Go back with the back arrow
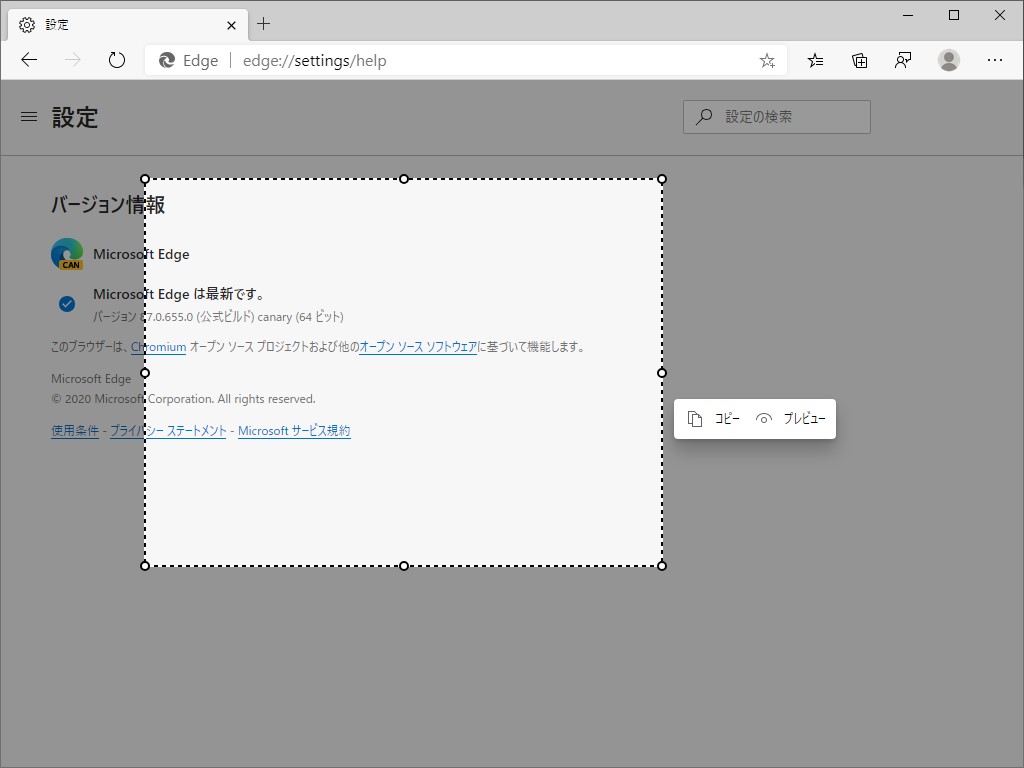The height and width of the screenshot is (768, 1024). coord(29,60)
